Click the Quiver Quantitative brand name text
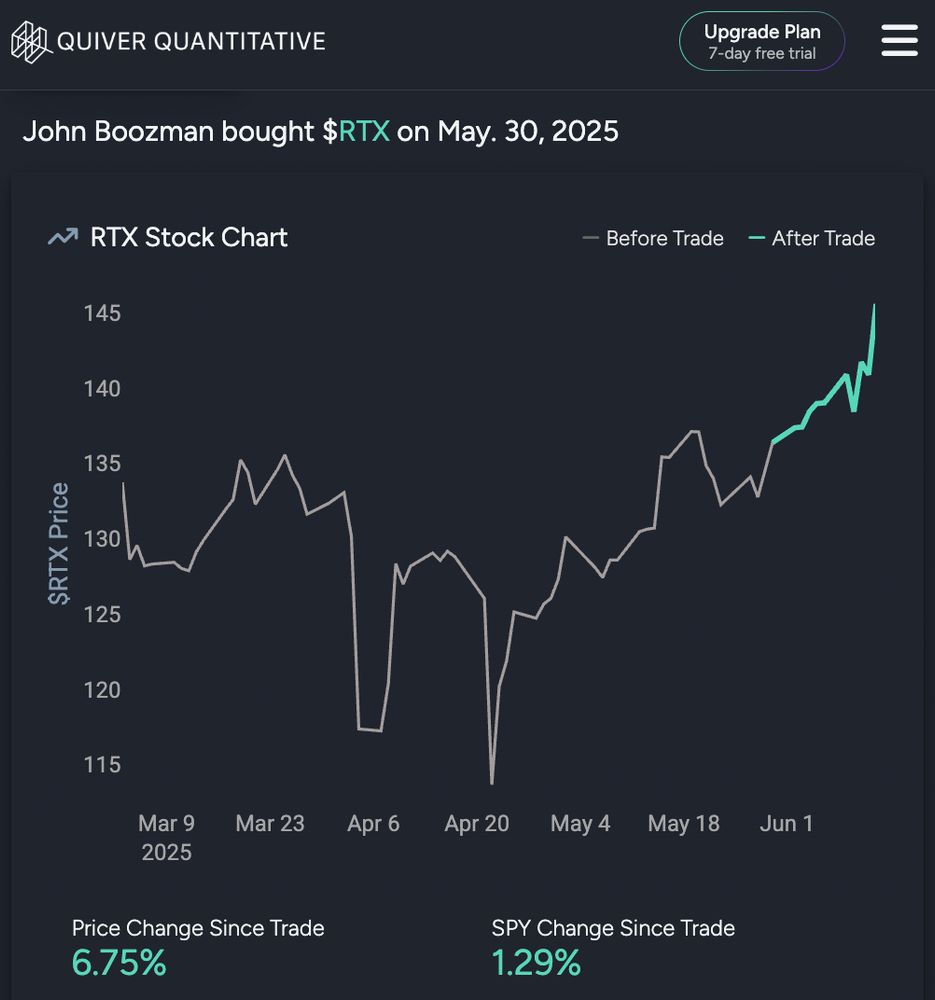The image size is (935, 1000). pos(191,41)
